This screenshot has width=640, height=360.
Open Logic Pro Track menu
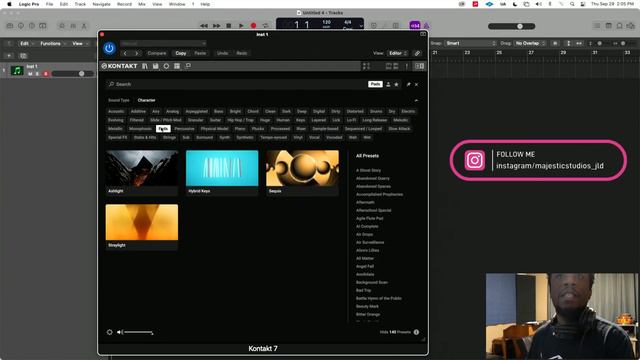[80, 4]
